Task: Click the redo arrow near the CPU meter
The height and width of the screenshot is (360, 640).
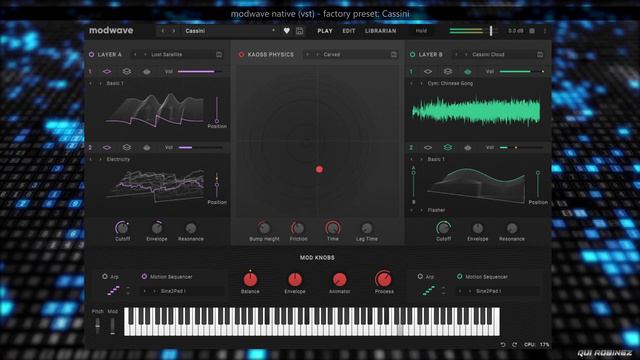Action: (x=514, y=344)
